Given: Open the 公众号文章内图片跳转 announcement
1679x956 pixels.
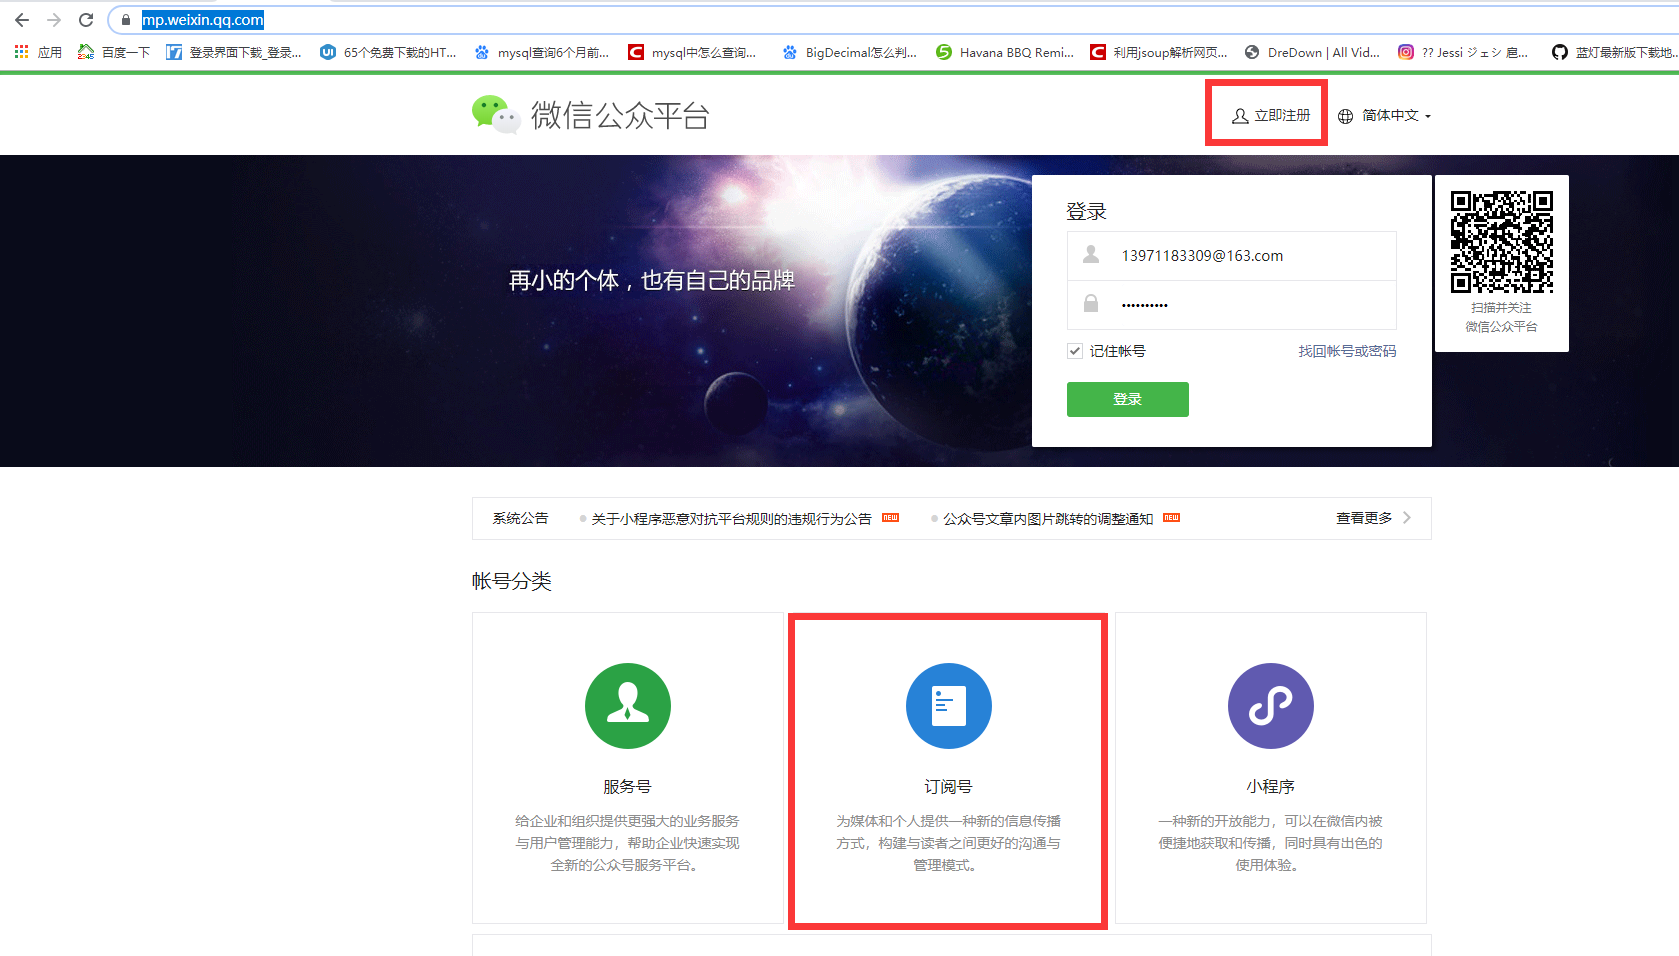Looking at the screenshot, I should tap(1048, 519).
